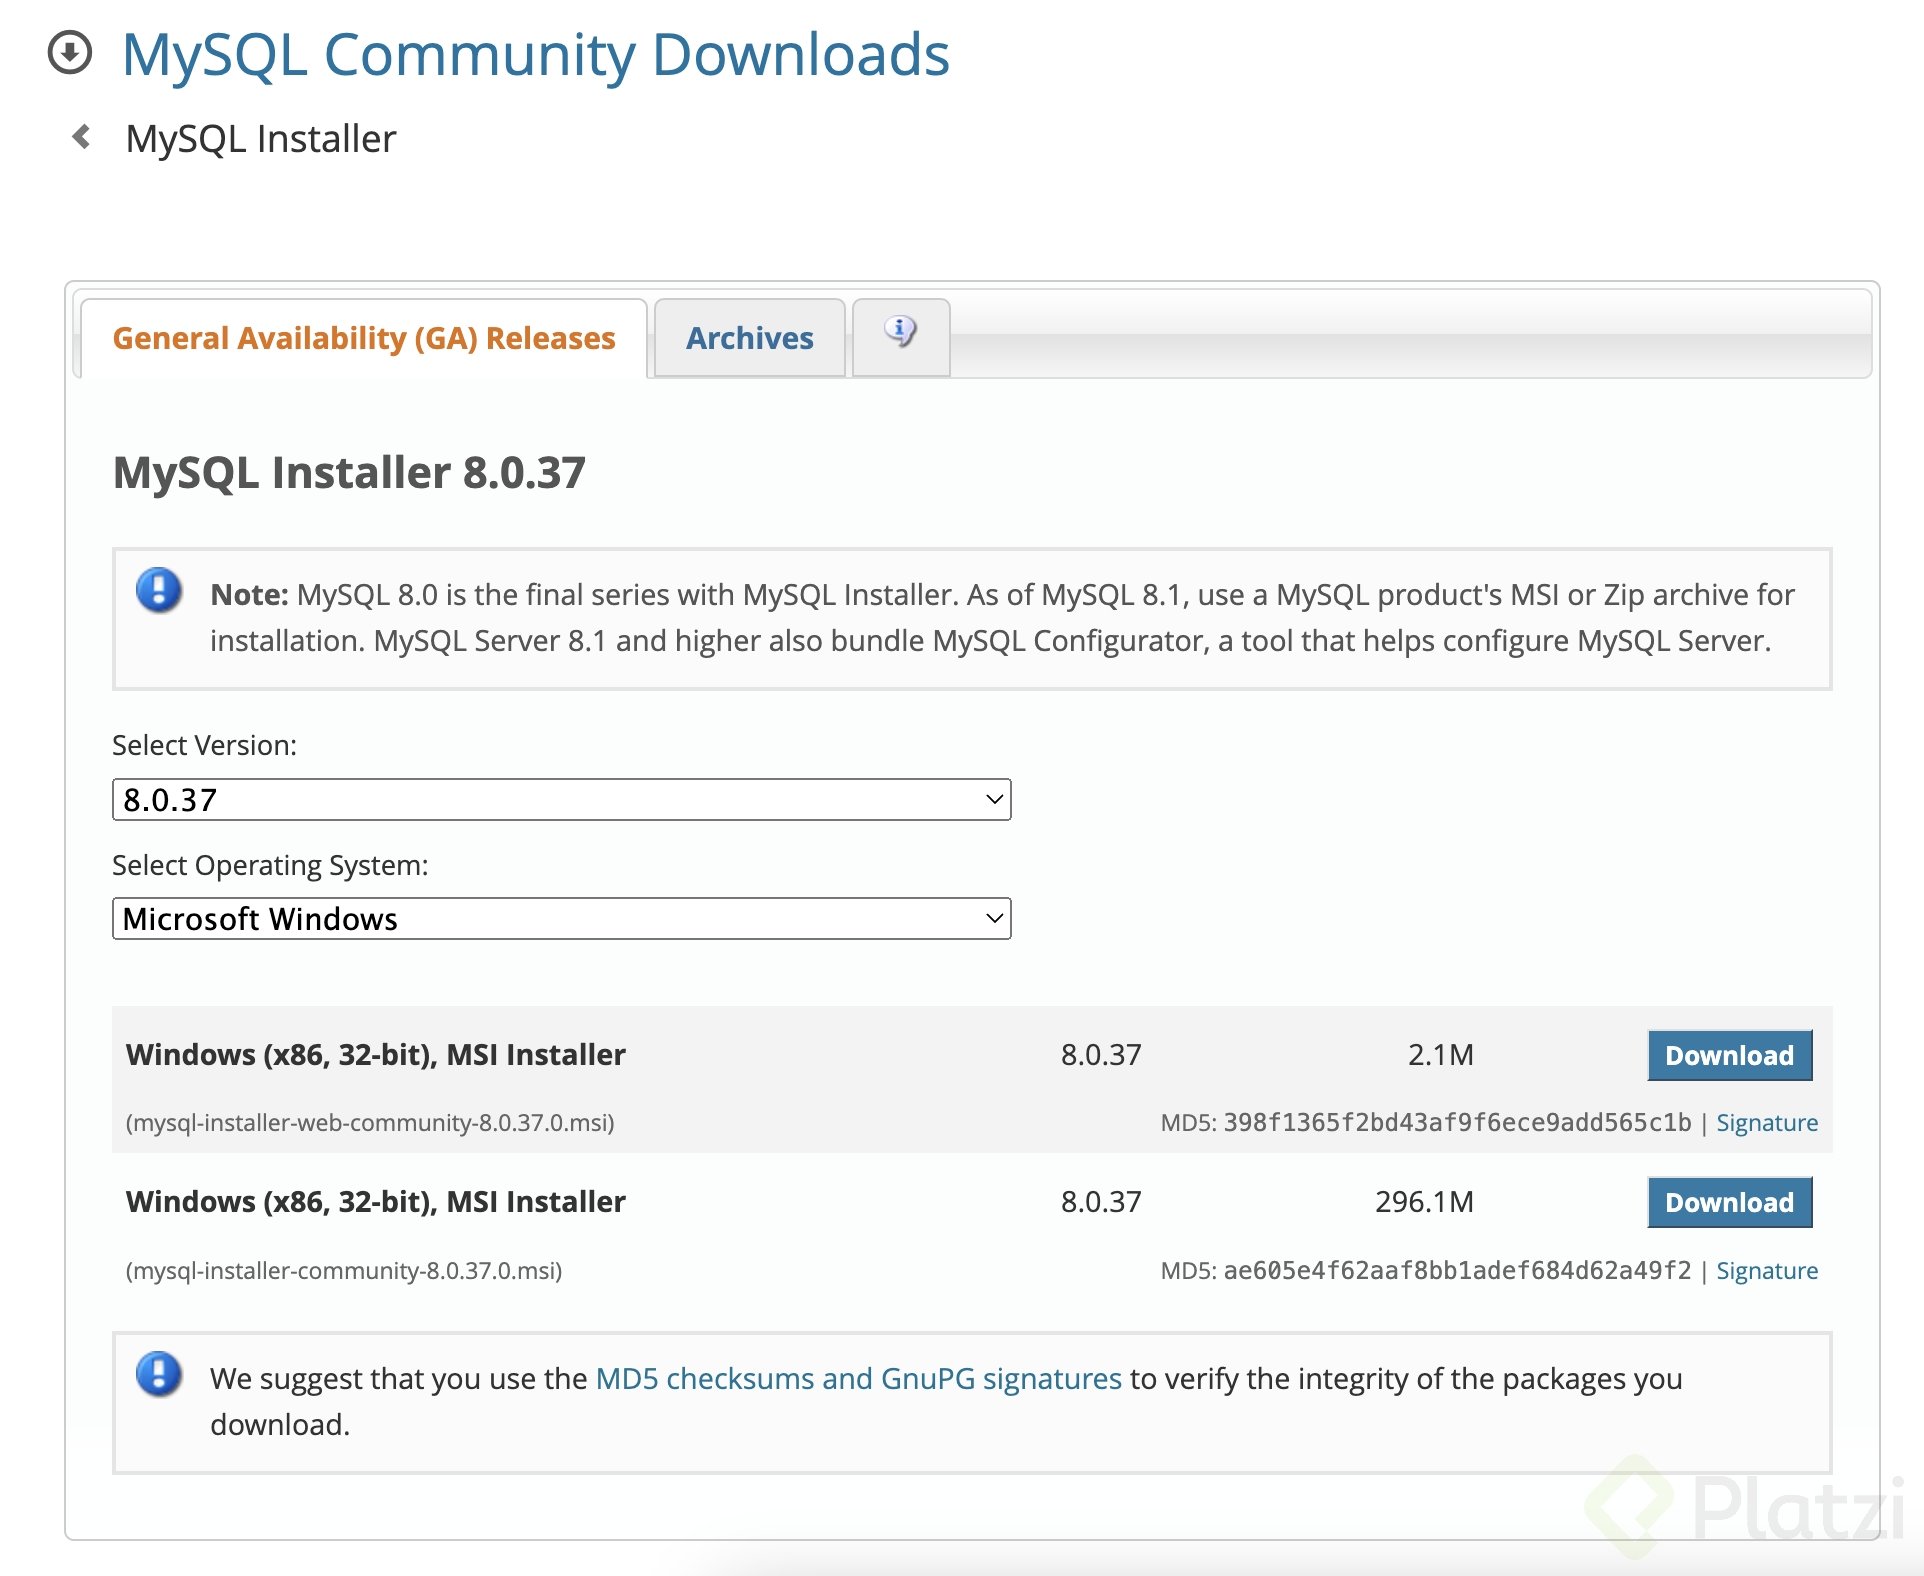Click the MSI Installer title in 2.1M row

click(376, 1055)
